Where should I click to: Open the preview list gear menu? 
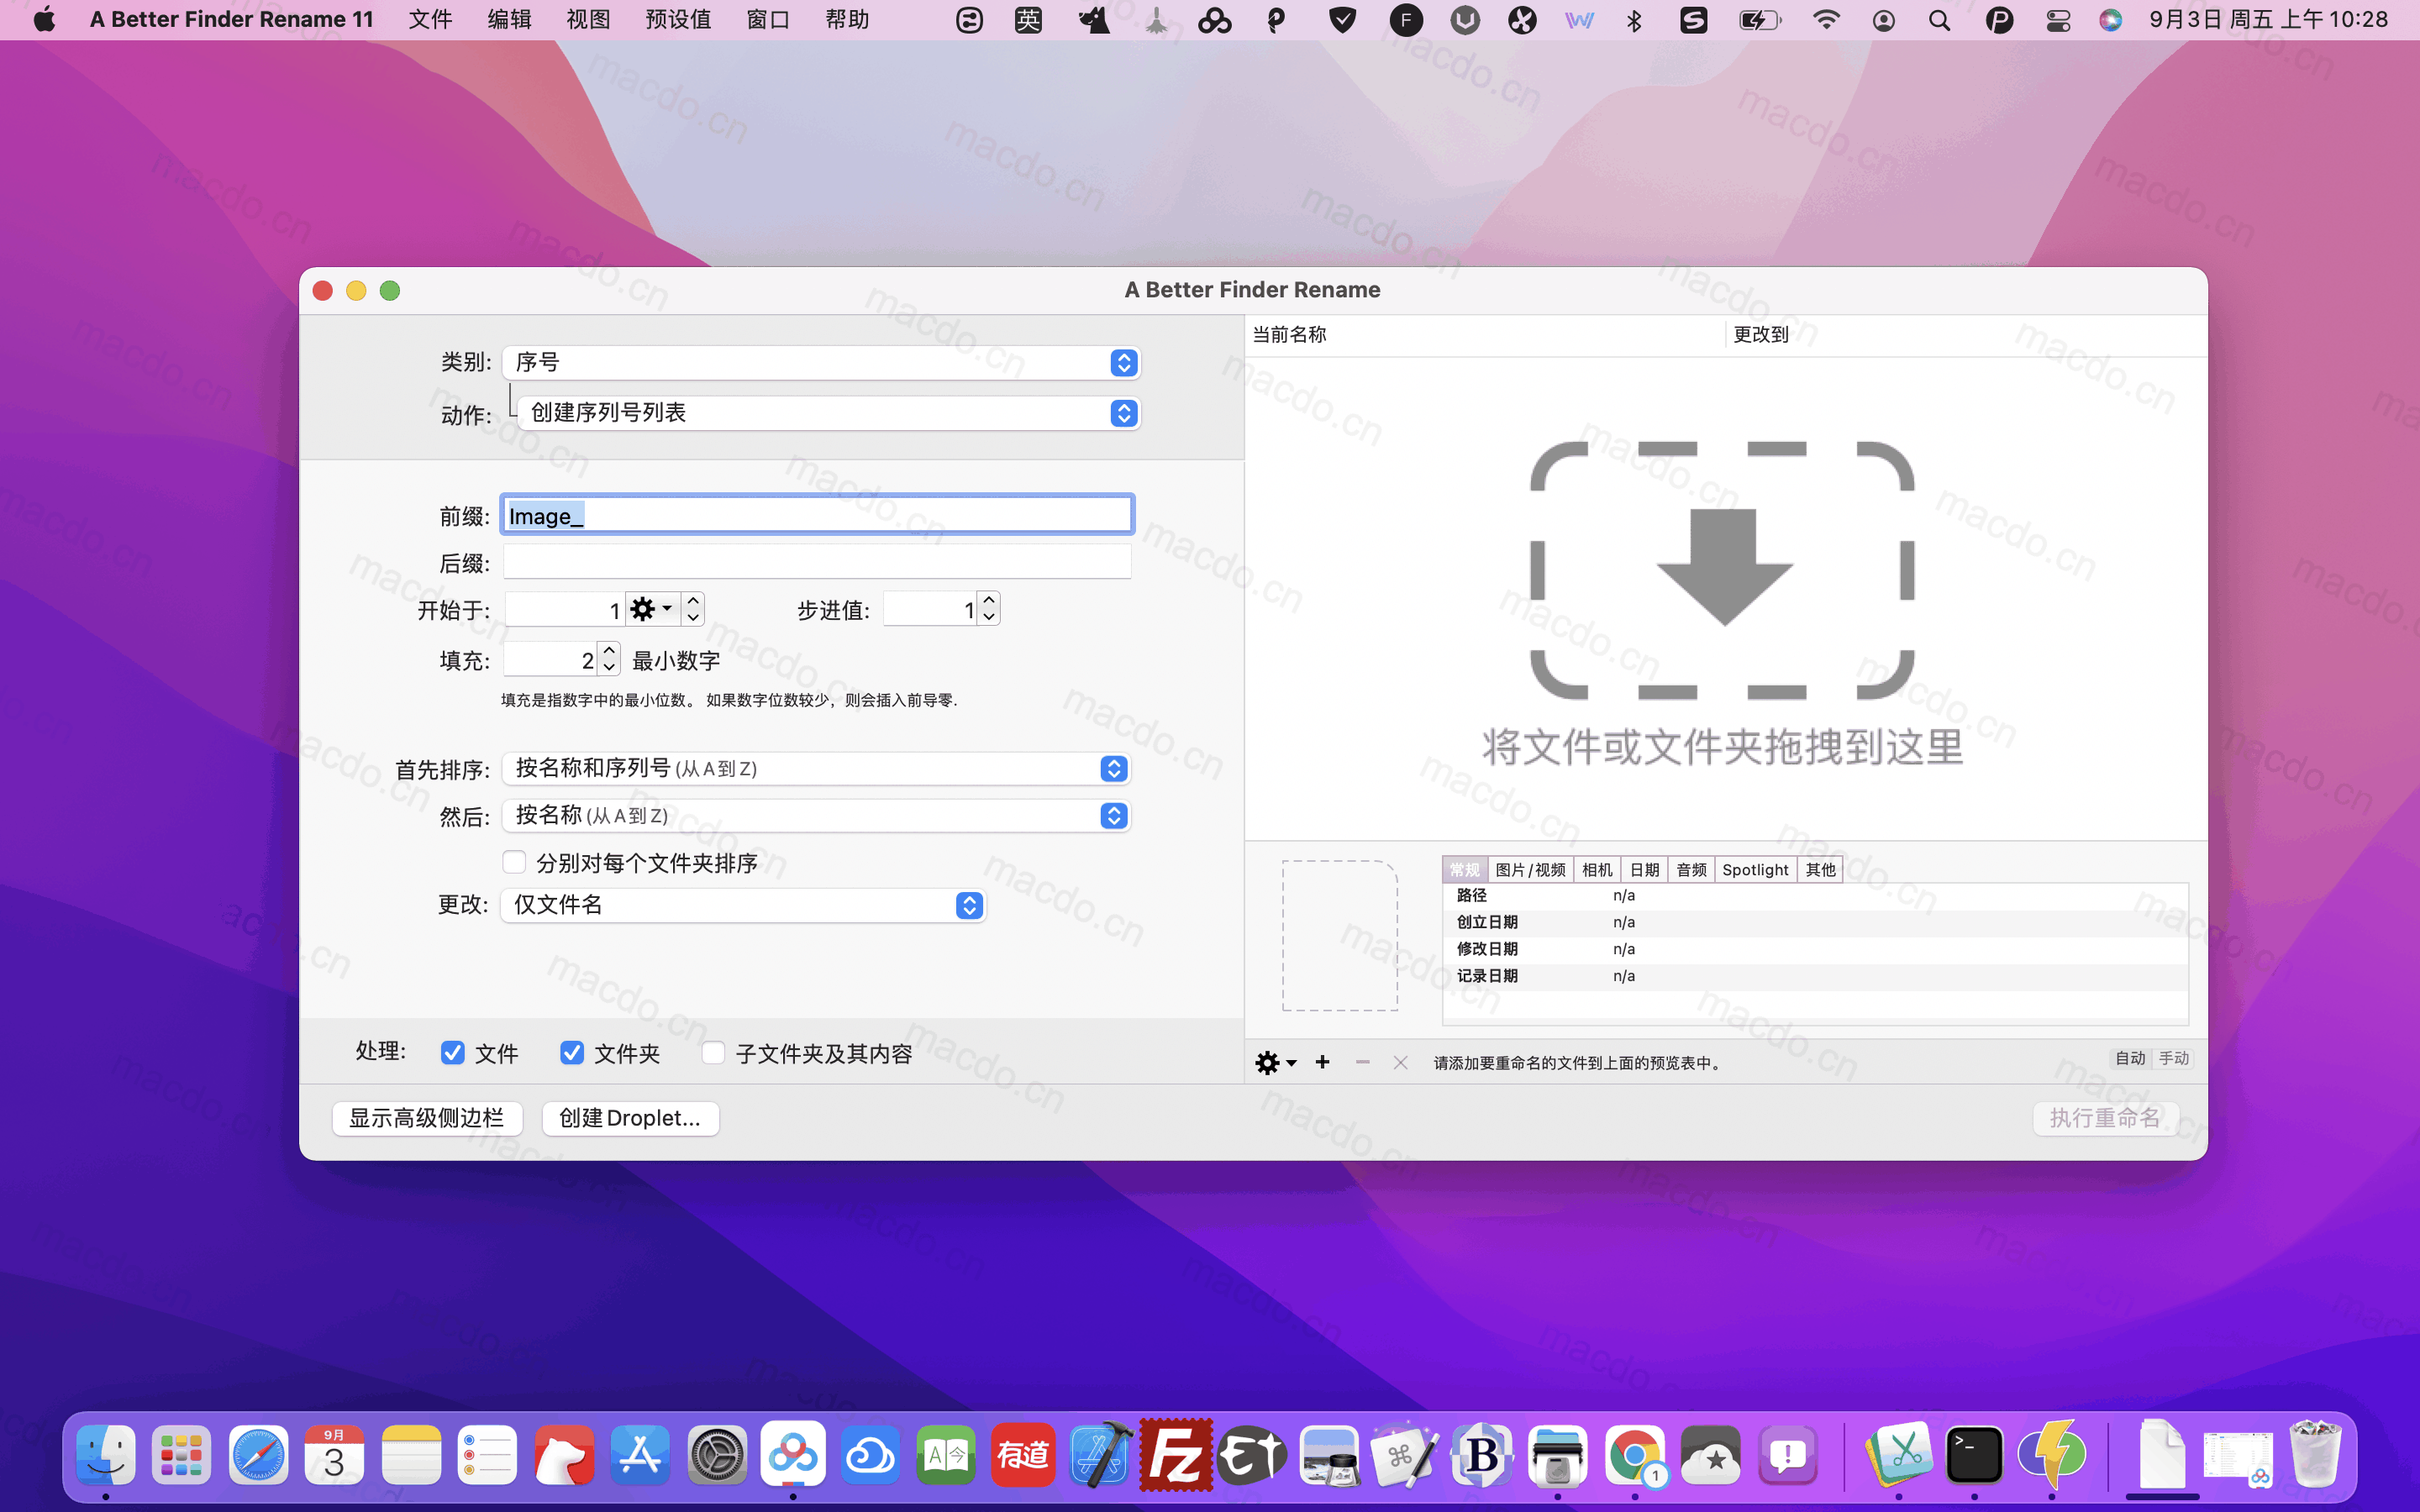click(1275, 1062)
